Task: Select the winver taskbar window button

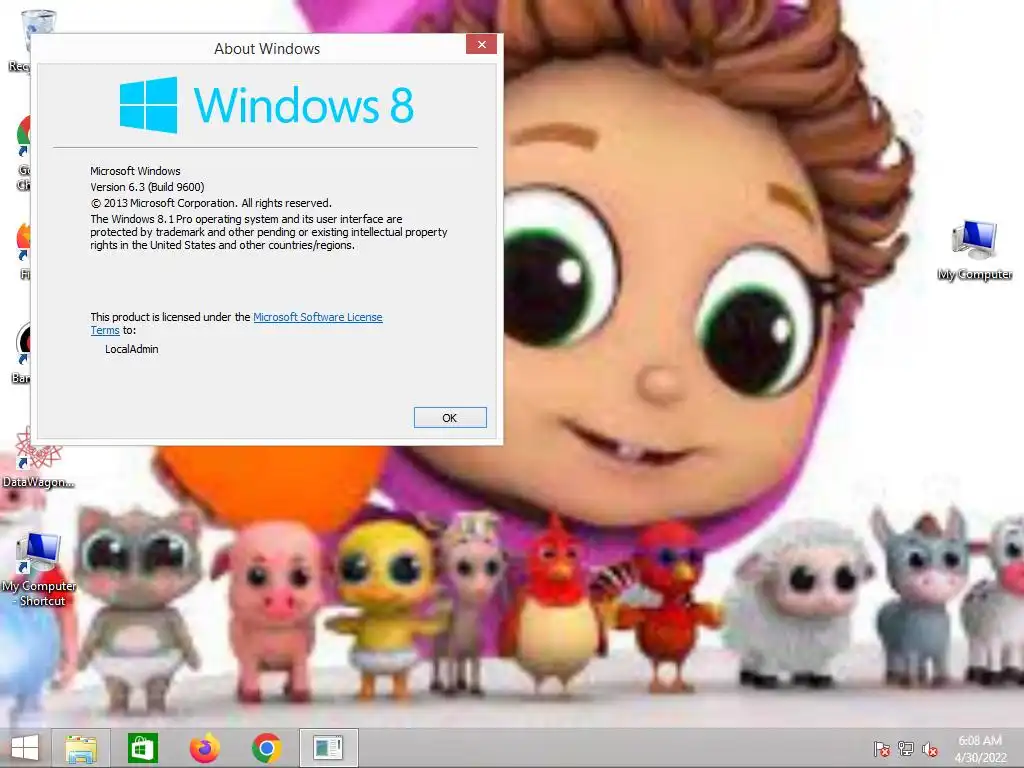Action: click(328, 748)
